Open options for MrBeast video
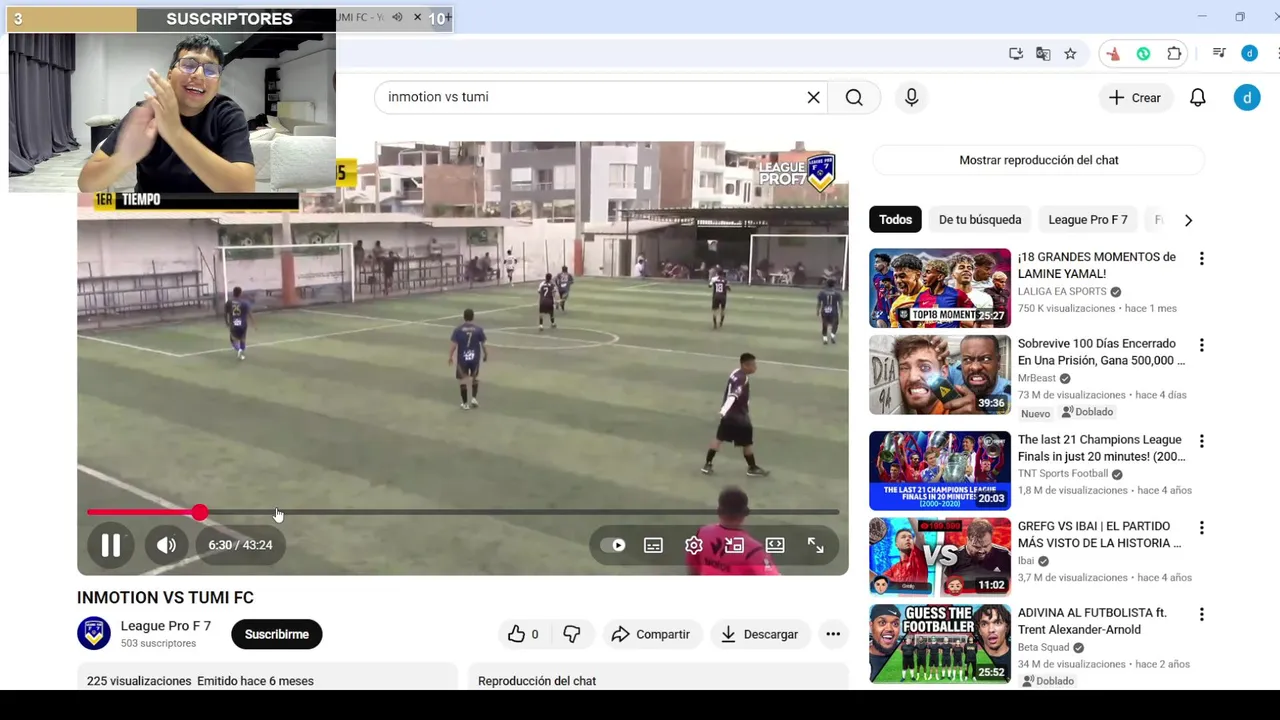The image size is (1280, 720). tap(1201, 345)
